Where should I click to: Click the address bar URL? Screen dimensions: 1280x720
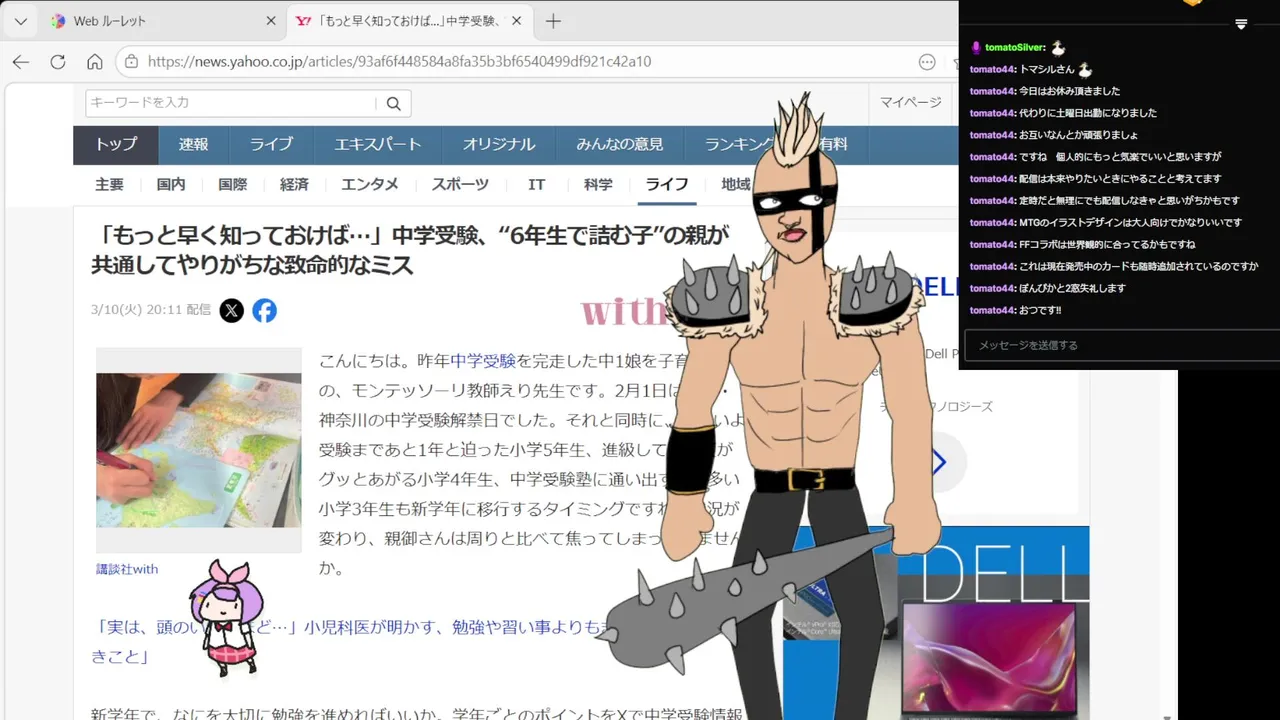[399, 61]
